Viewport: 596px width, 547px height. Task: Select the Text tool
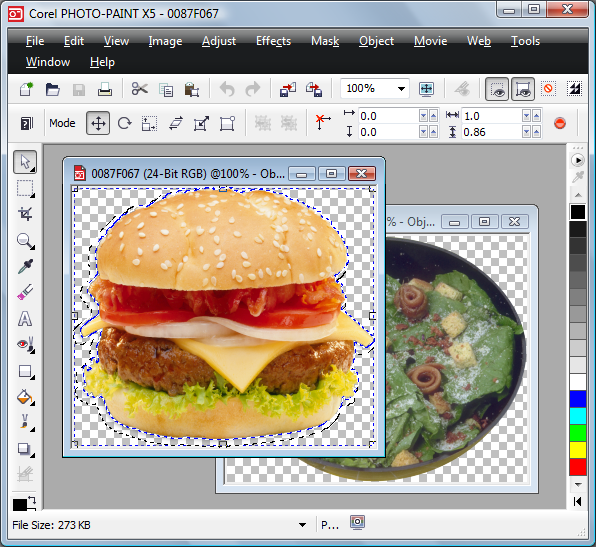(25, 319)
